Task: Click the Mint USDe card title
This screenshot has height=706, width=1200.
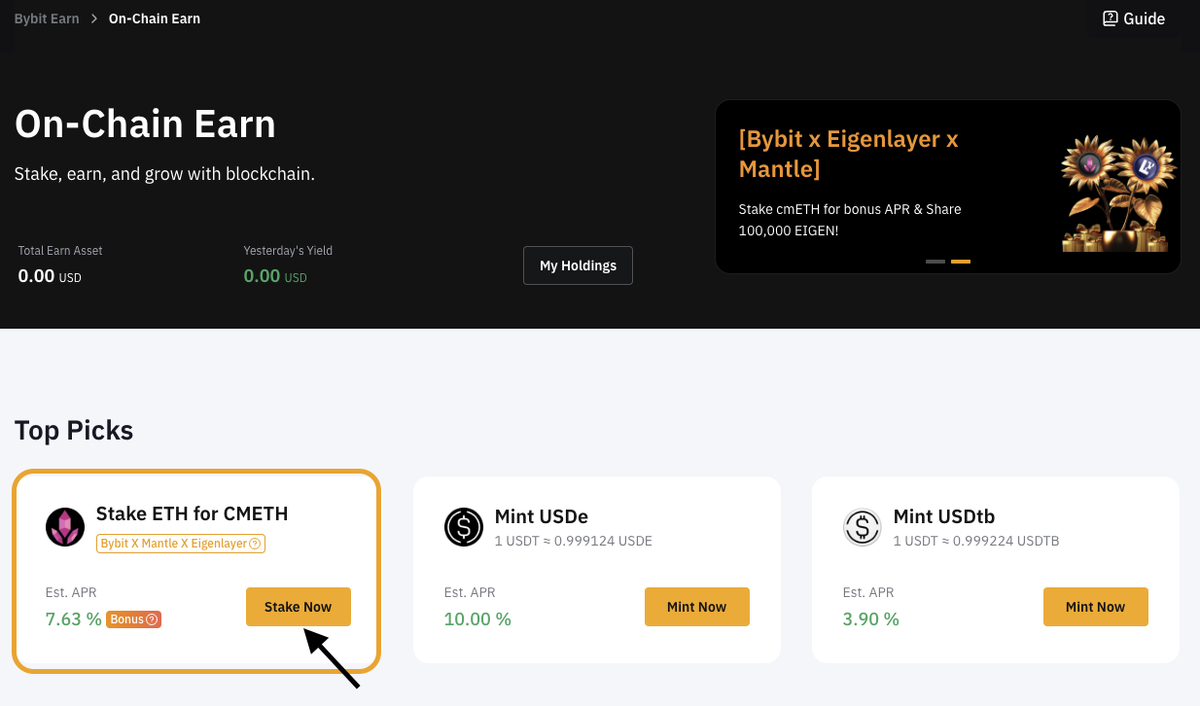Action: coord(541,517)
